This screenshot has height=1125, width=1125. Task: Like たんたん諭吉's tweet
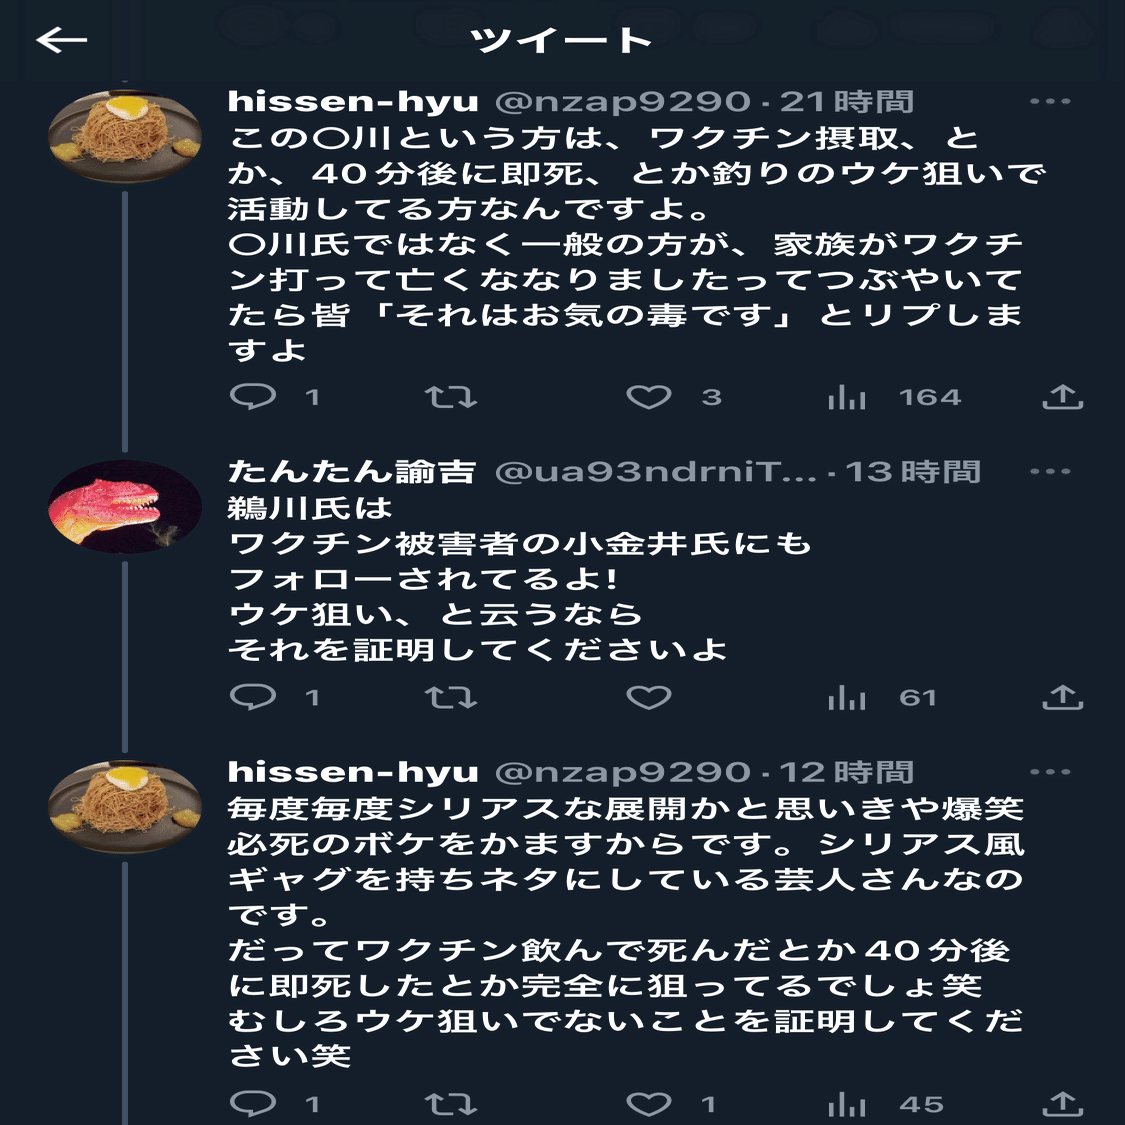[x=649, y=697]
